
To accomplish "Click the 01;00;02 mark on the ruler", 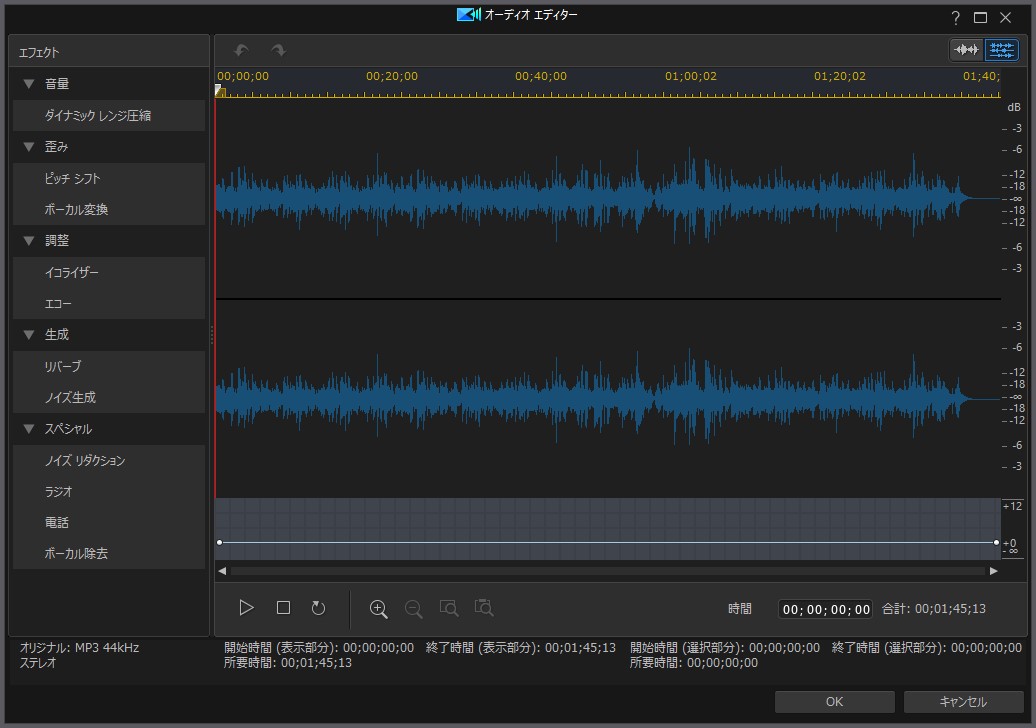I will 690,77.
